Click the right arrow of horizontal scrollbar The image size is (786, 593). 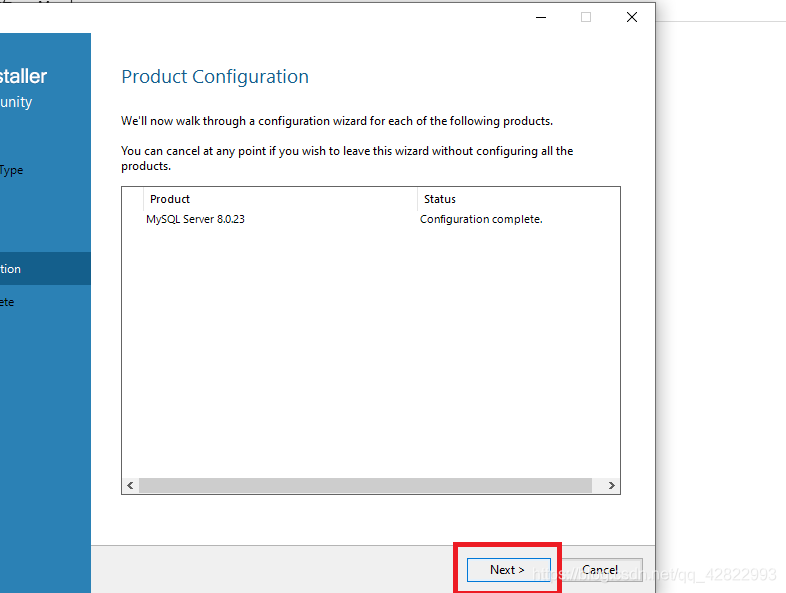pyautogui.click(x=612, y=485)
